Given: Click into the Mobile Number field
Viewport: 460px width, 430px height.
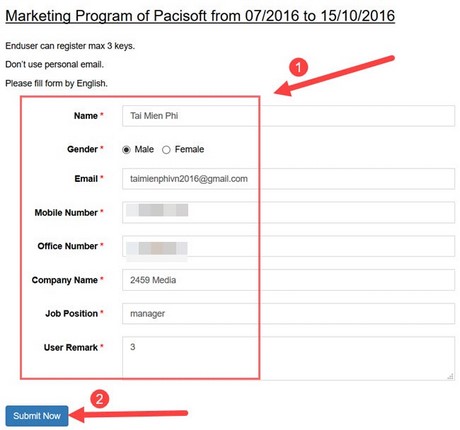Looking at the screenshot, I should [288, 212].
